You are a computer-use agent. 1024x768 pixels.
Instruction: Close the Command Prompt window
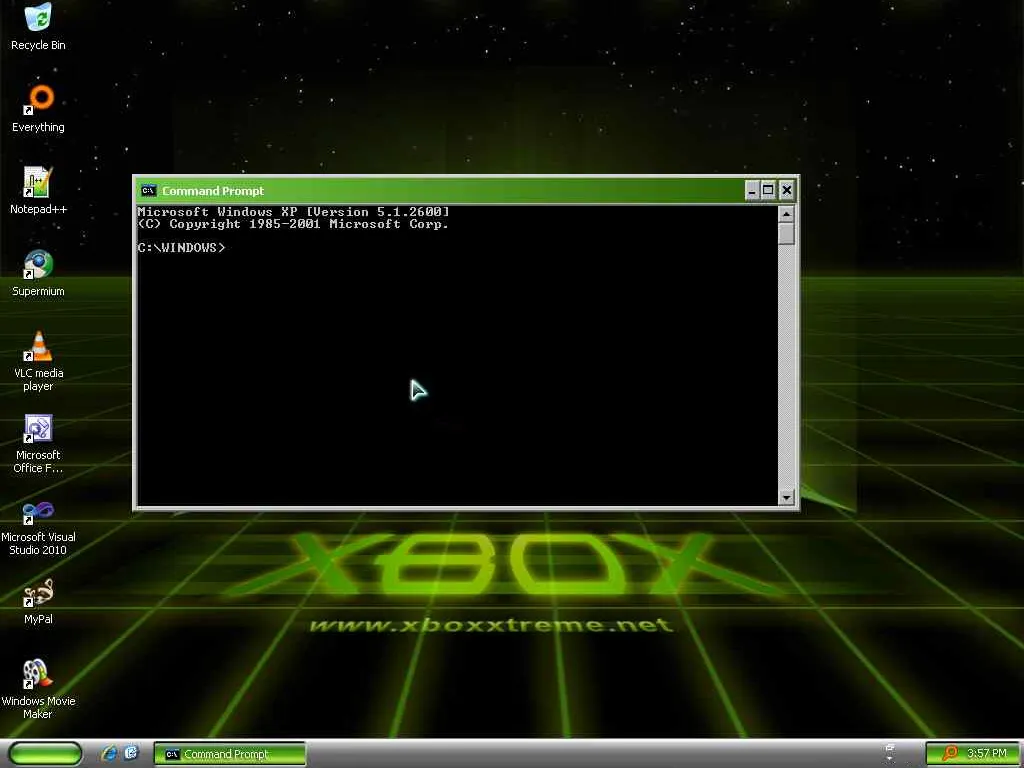[787, 190]
